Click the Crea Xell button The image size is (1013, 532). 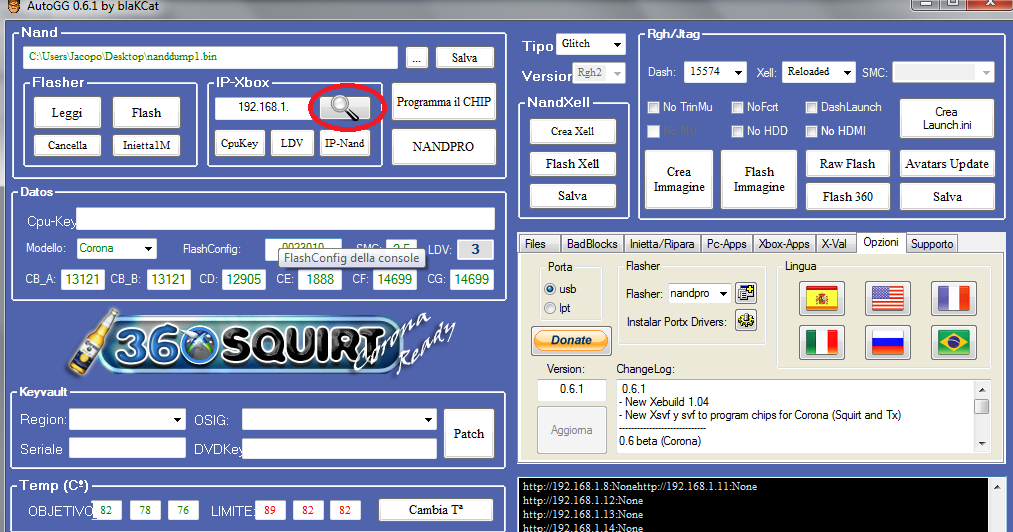(572, 131)
